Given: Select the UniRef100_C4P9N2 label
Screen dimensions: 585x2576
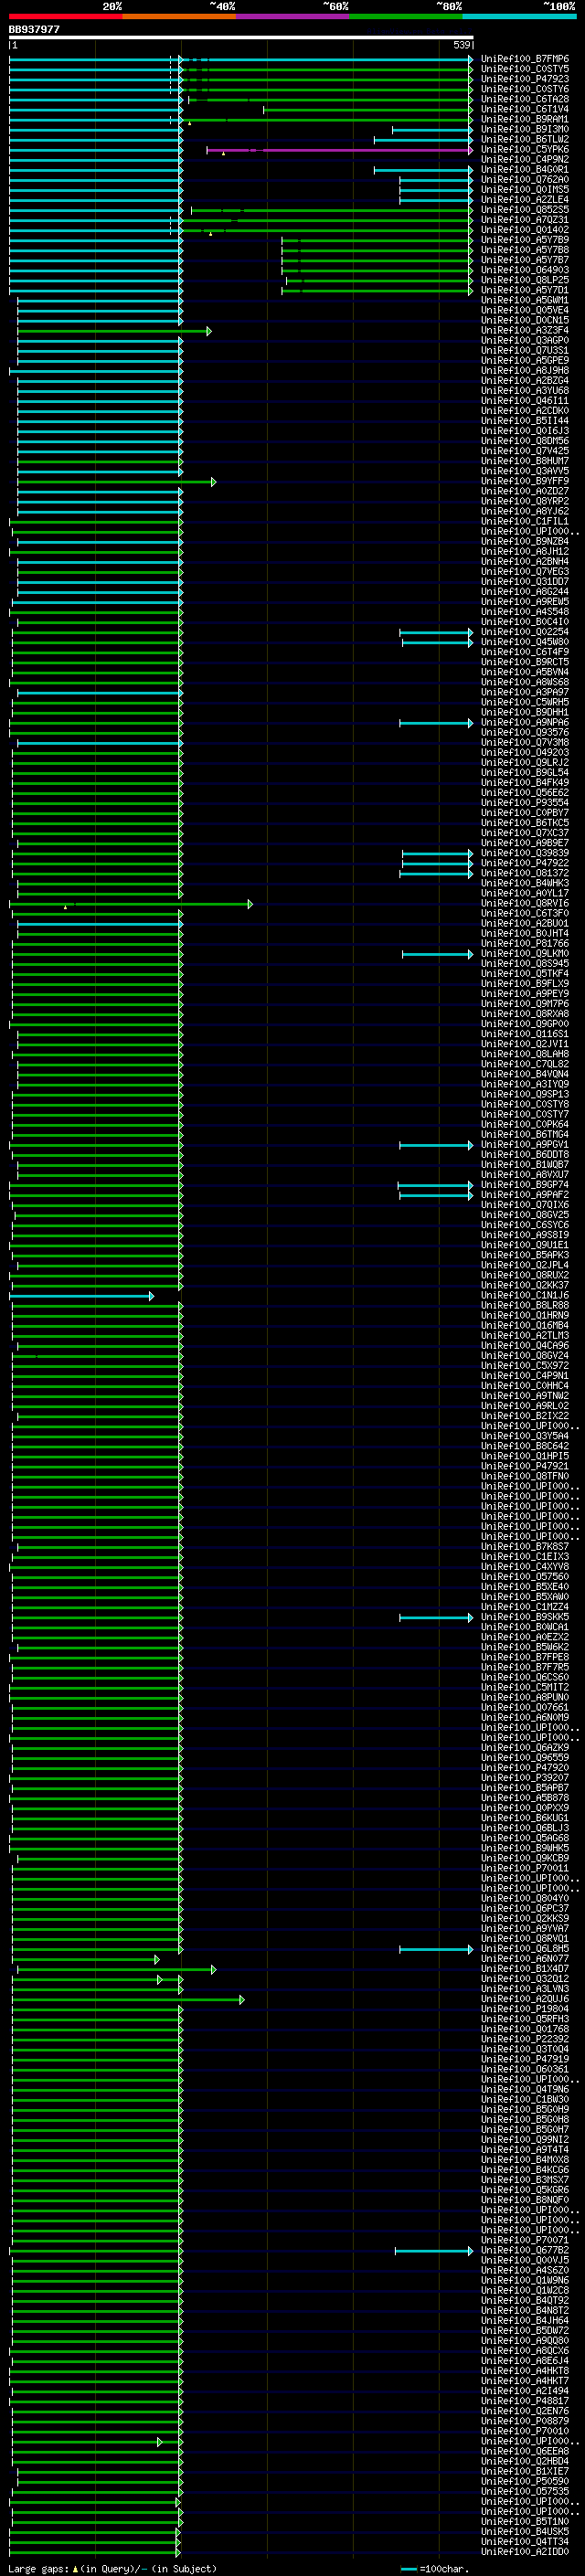Looking at the screenshot, I should pos(524,159).
